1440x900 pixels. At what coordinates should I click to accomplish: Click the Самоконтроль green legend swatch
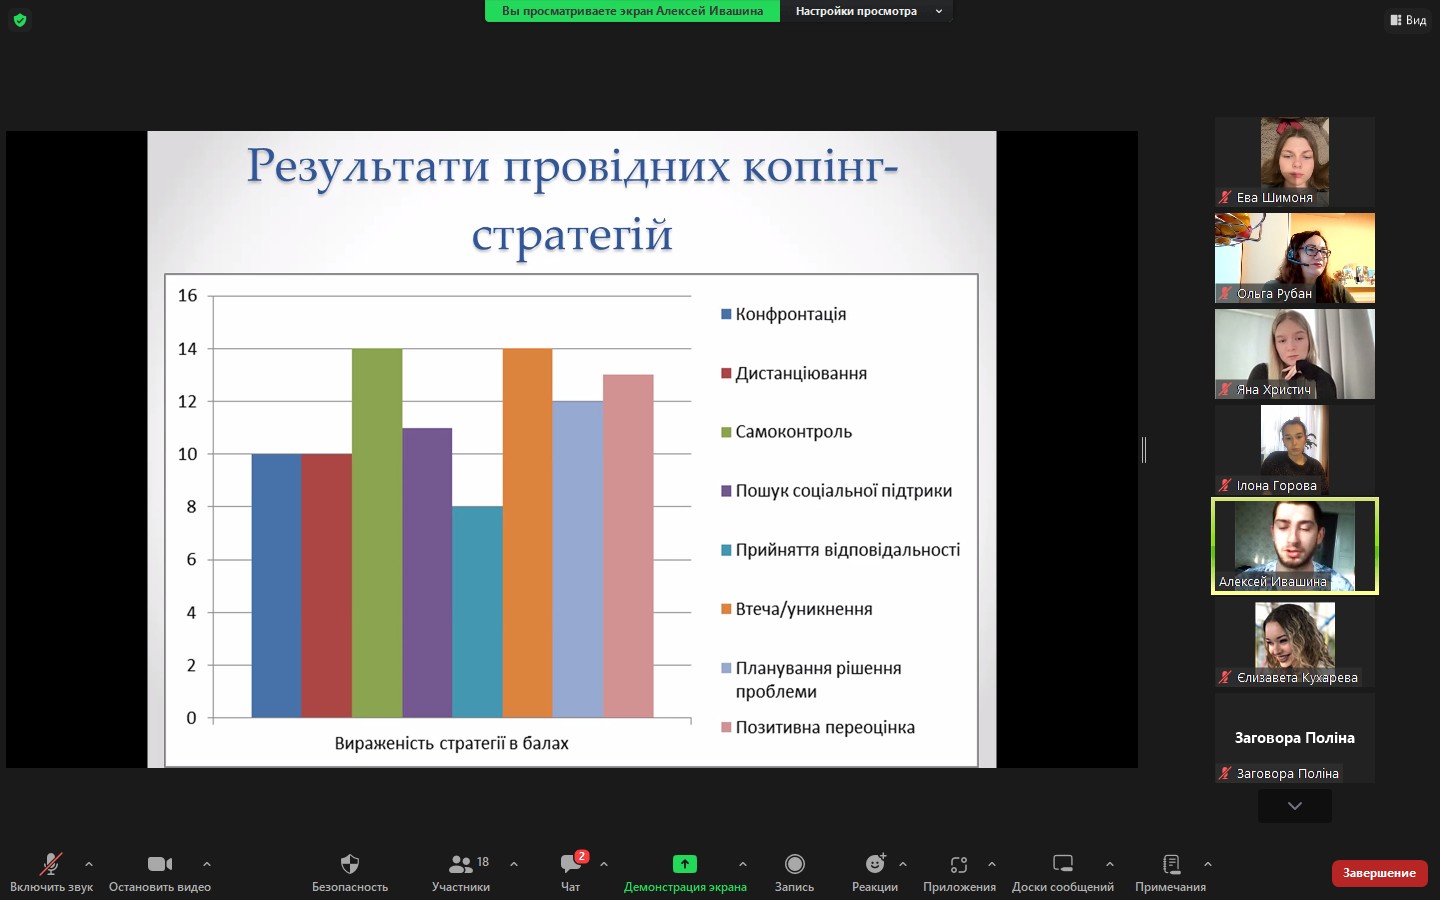pyautogui.click(x=727, y=432)
